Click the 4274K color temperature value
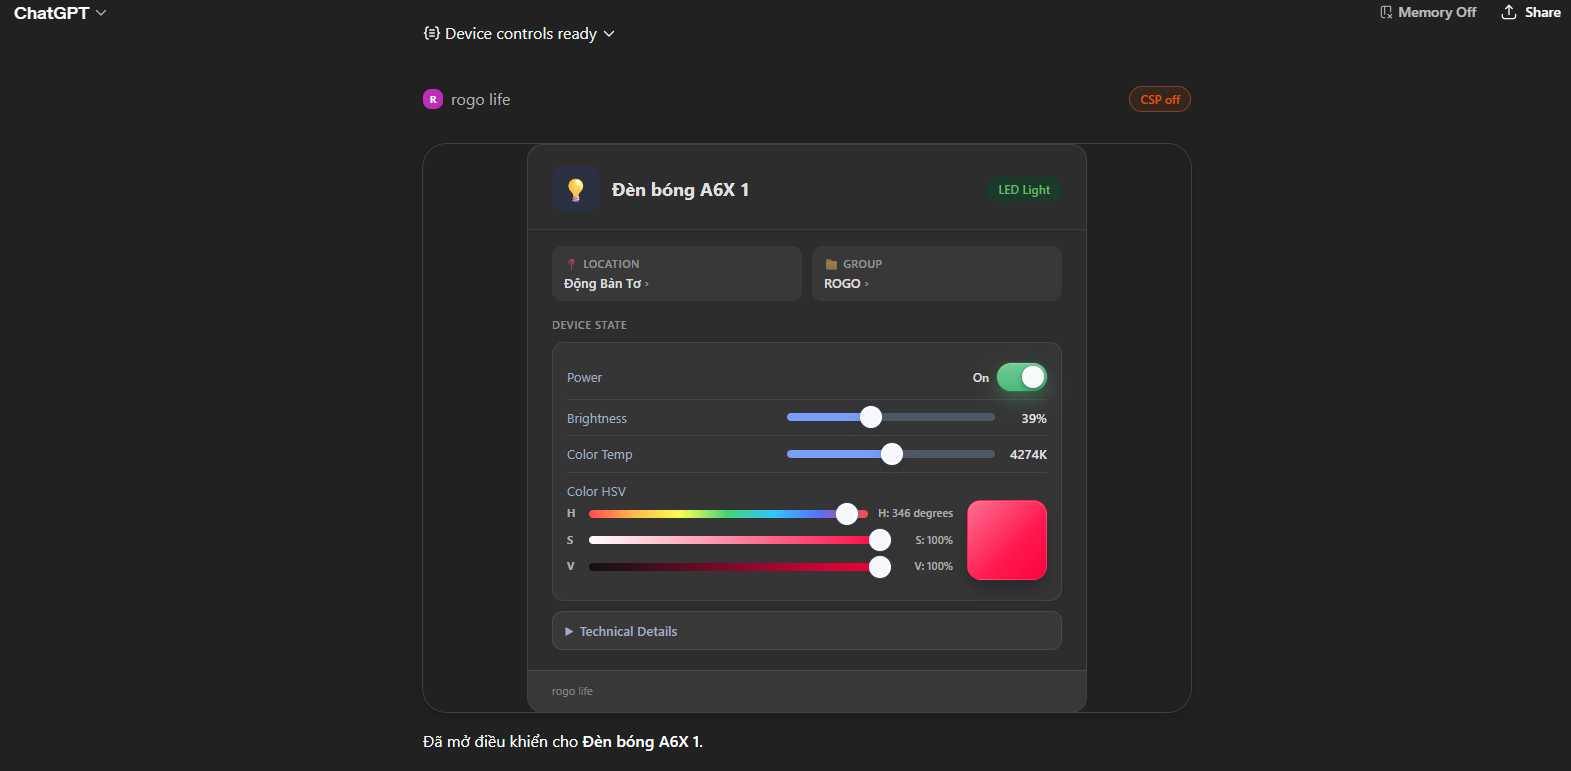 point(1028,455)
